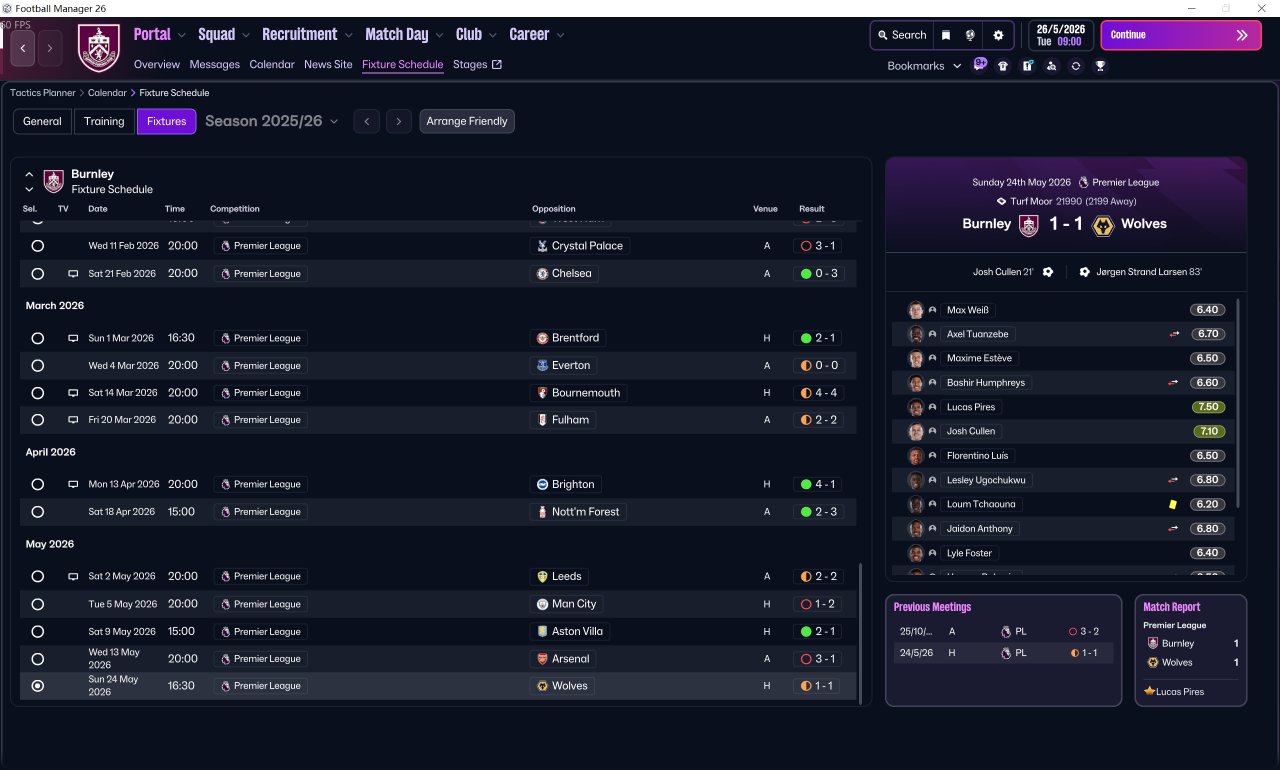The image size is (1280, 770).
Task: Open the Season 2025/26 dropdown
Action: click(x=272, y=121)
